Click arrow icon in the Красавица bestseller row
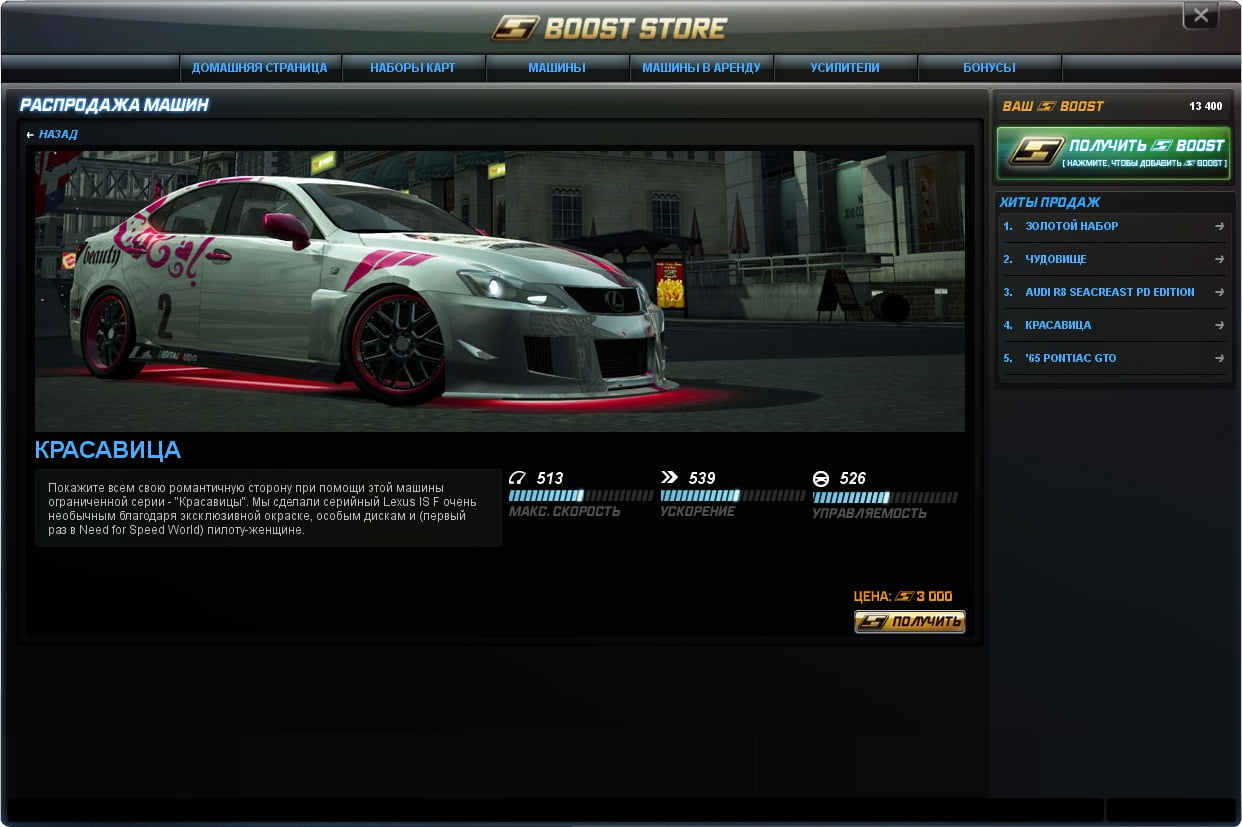1242x827 pixels. click(1219, 325)
